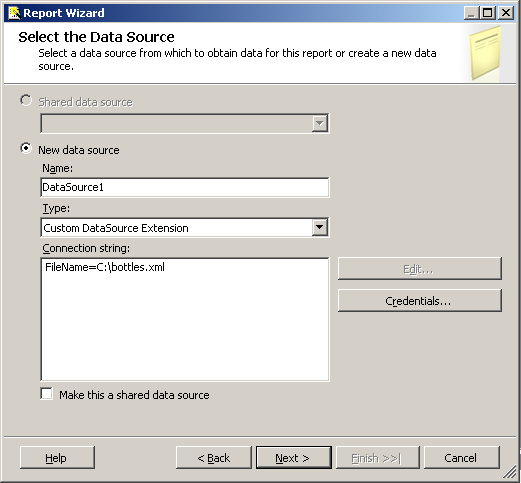Click the Finish button
The height and width of the screenshot is (483, 521).
(x=378, y=458)
